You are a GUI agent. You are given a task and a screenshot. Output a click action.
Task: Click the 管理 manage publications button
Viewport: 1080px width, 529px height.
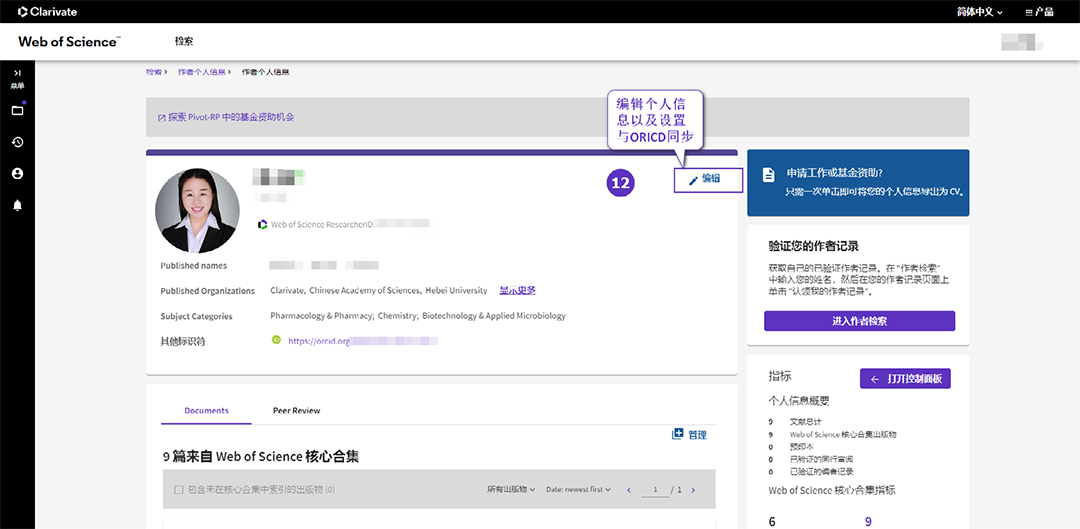(x=689, y=435)
